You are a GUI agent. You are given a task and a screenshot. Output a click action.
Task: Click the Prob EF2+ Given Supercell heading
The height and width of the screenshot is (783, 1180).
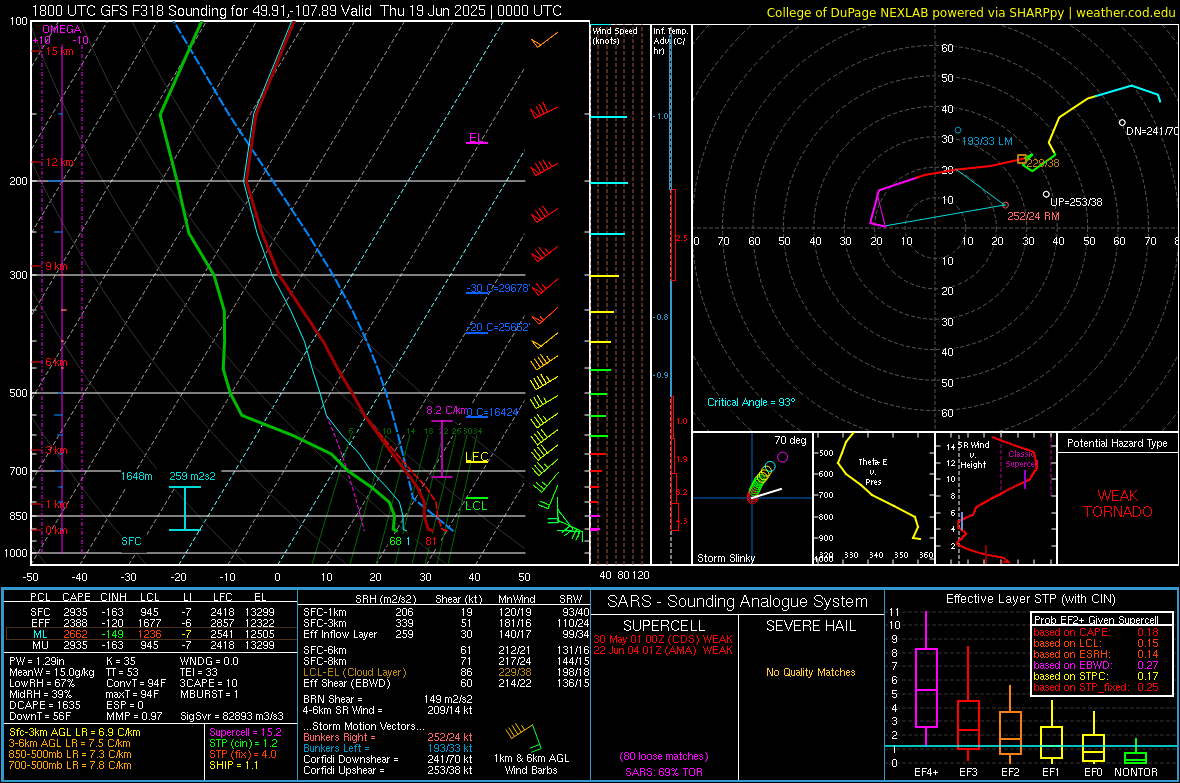(1096, 620)
